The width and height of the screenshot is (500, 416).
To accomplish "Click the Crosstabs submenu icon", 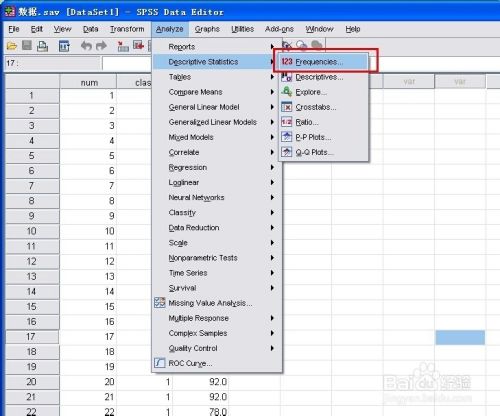I will 287,107.
